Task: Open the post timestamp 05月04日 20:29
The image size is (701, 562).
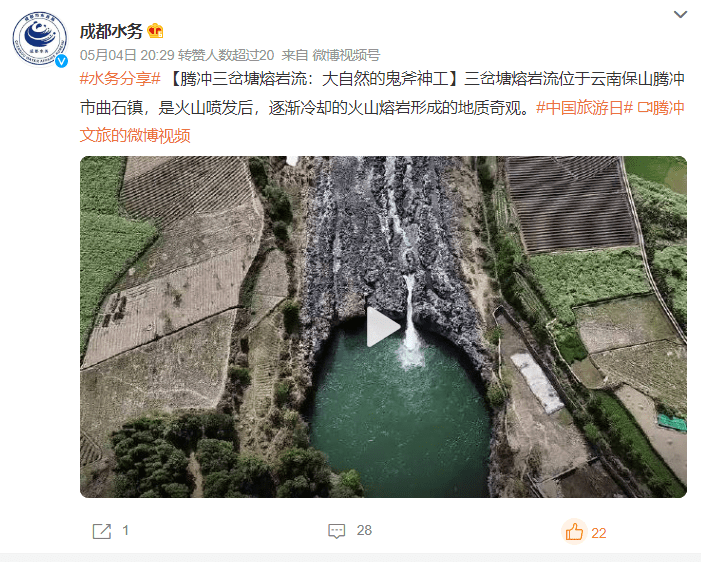Action: point(127,55)
